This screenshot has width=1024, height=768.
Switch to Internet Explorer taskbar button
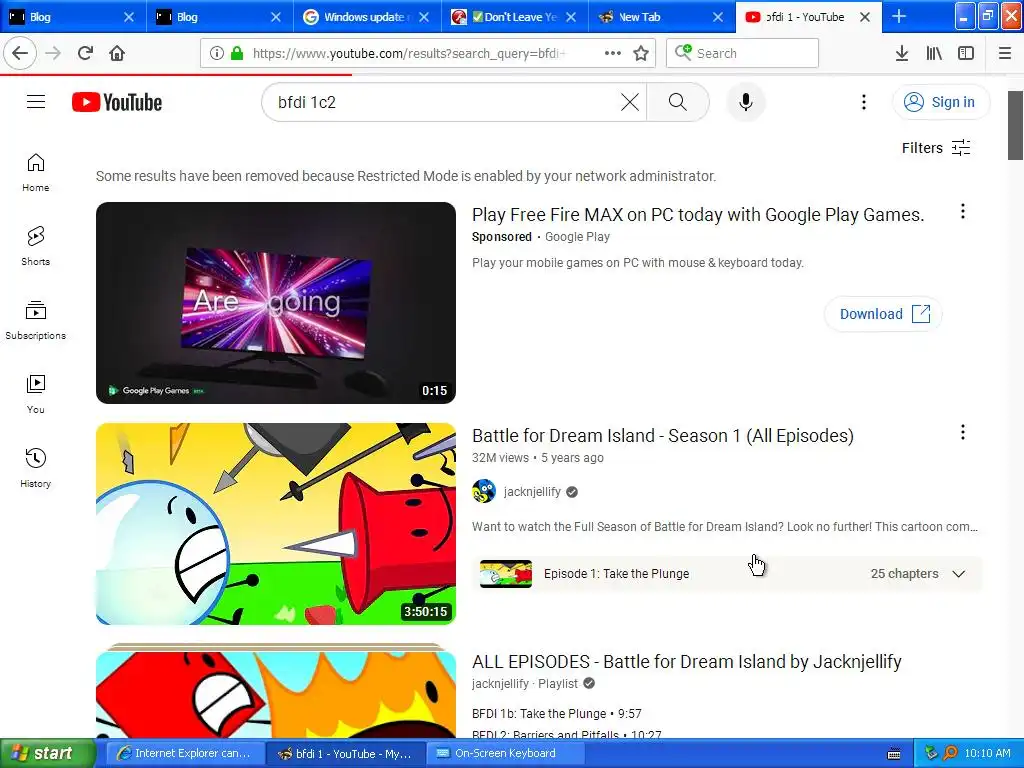click(x=185, y=753)
